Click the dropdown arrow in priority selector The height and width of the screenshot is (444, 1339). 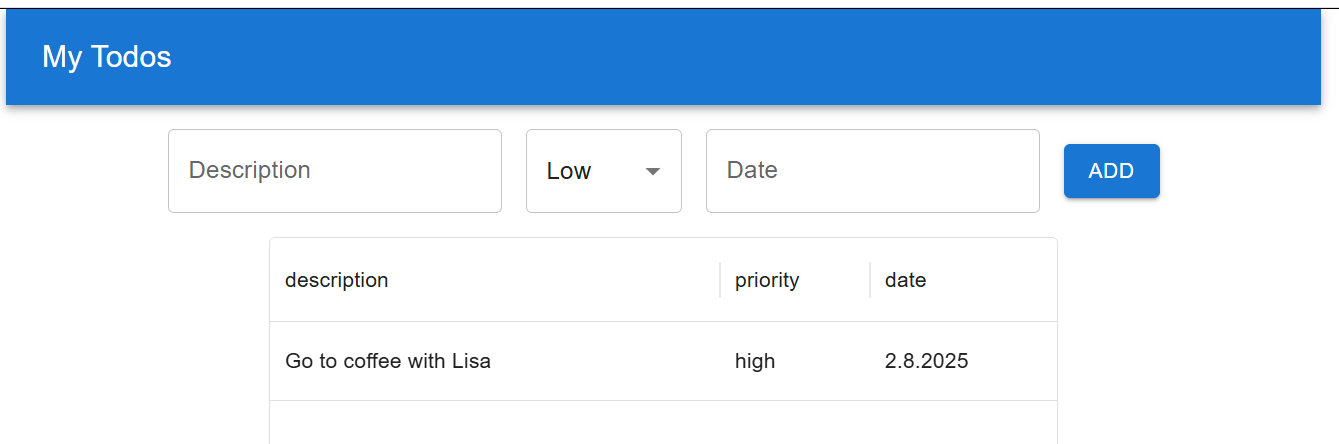(x=653, y=171)
